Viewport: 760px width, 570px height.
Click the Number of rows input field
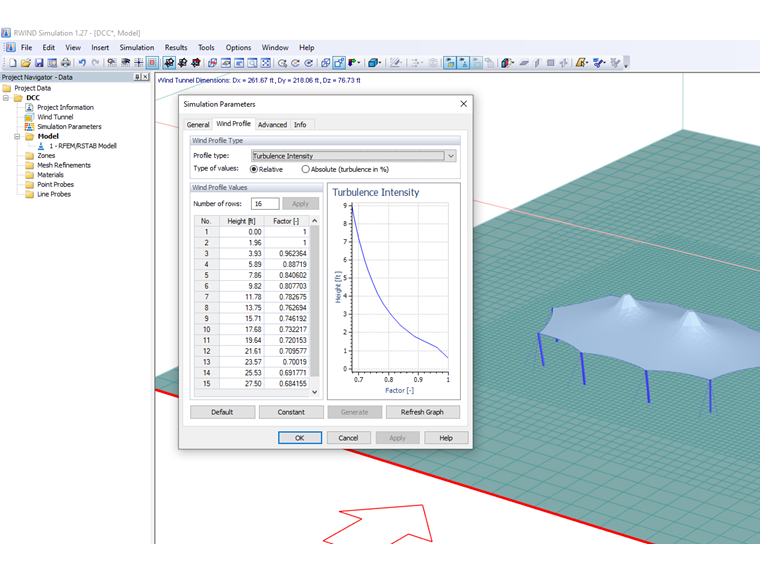(x=265, y=204)
